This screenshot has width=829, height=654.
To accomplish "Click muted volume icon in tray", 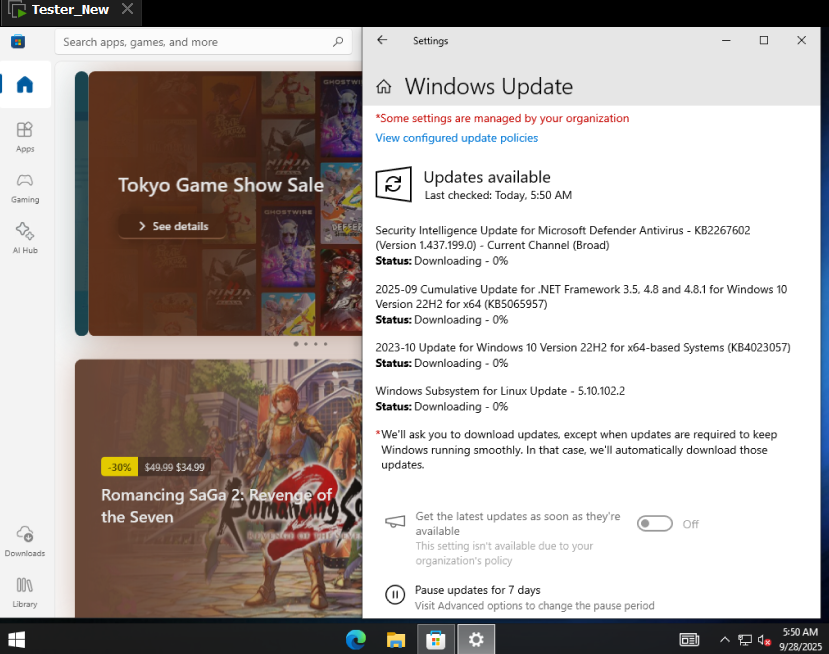I will coord(764,640).
